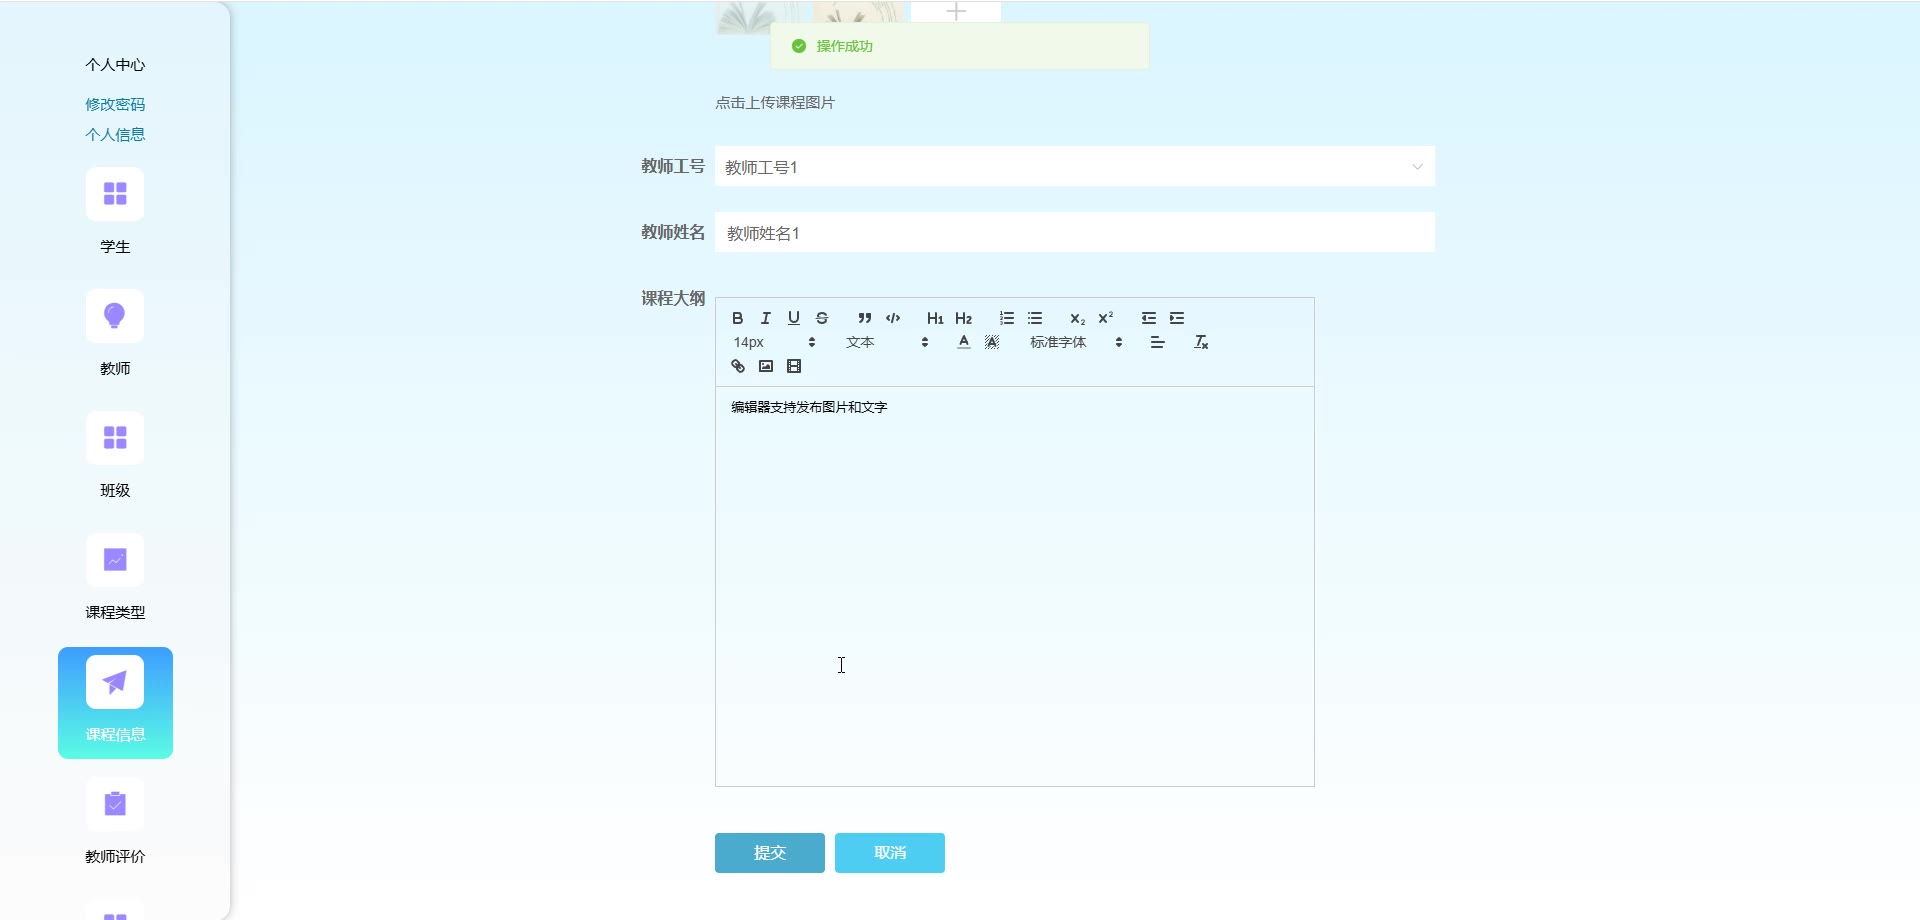The width and height of the screenshot is (1920, 920).
Task: Apply strikethrough formatting
Action: 822,318
